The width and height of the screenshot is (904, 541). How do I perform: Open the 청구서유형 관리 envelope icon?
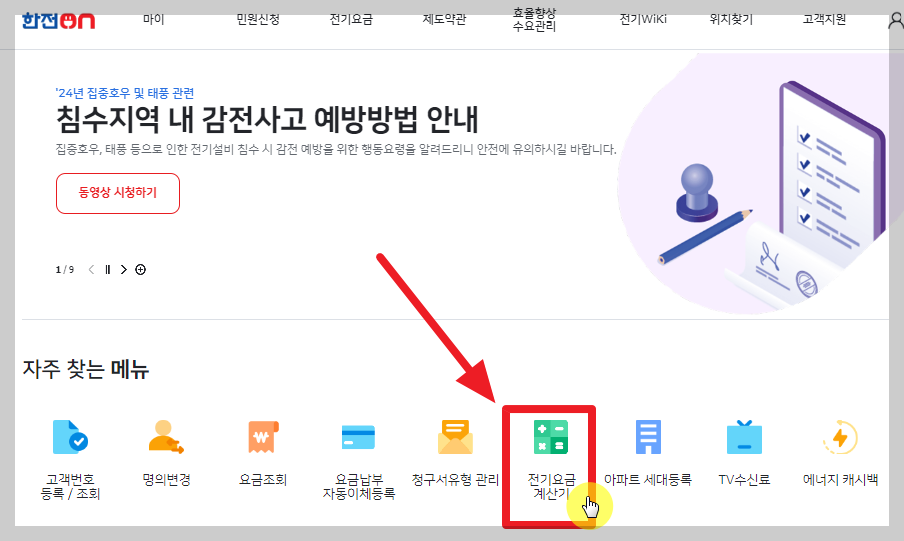coord(455,437)
